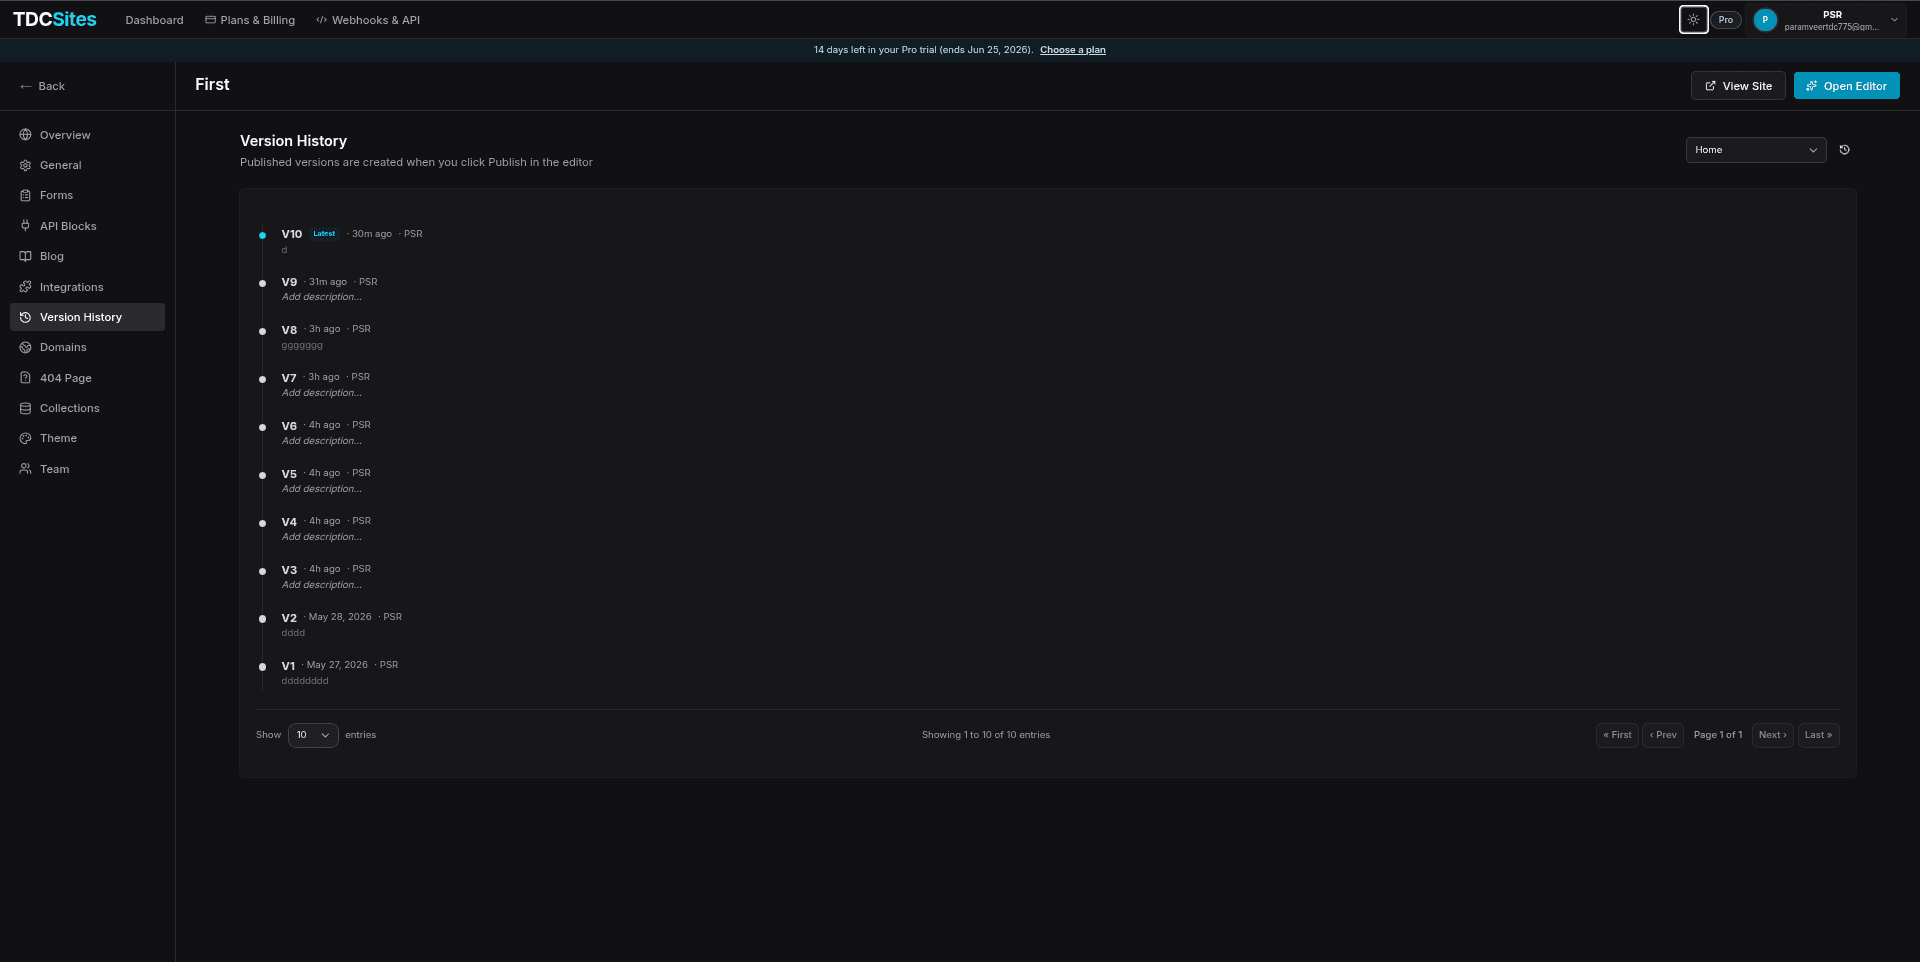The height and width of the screenshot is (962, 1920).
Task: Click the 404 Page file icon
Action: (x=26, y=378)
